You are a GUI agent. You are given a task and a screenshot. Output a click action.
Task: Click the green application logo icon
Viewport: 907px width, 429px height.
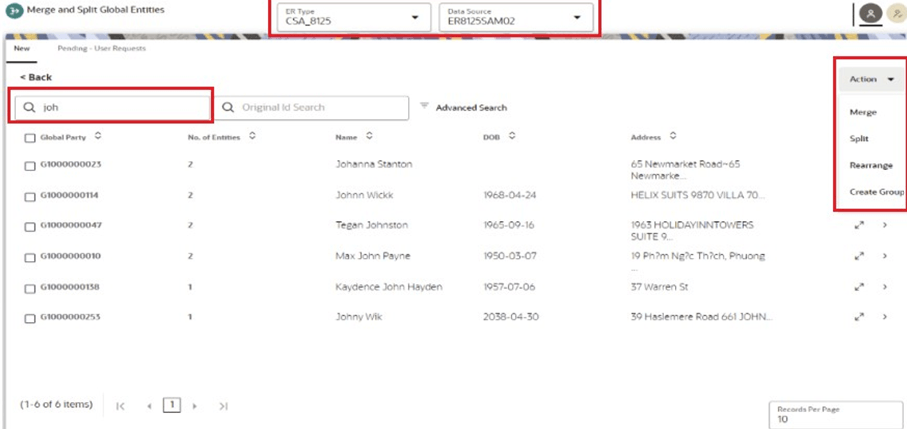(x=14, y=11)
